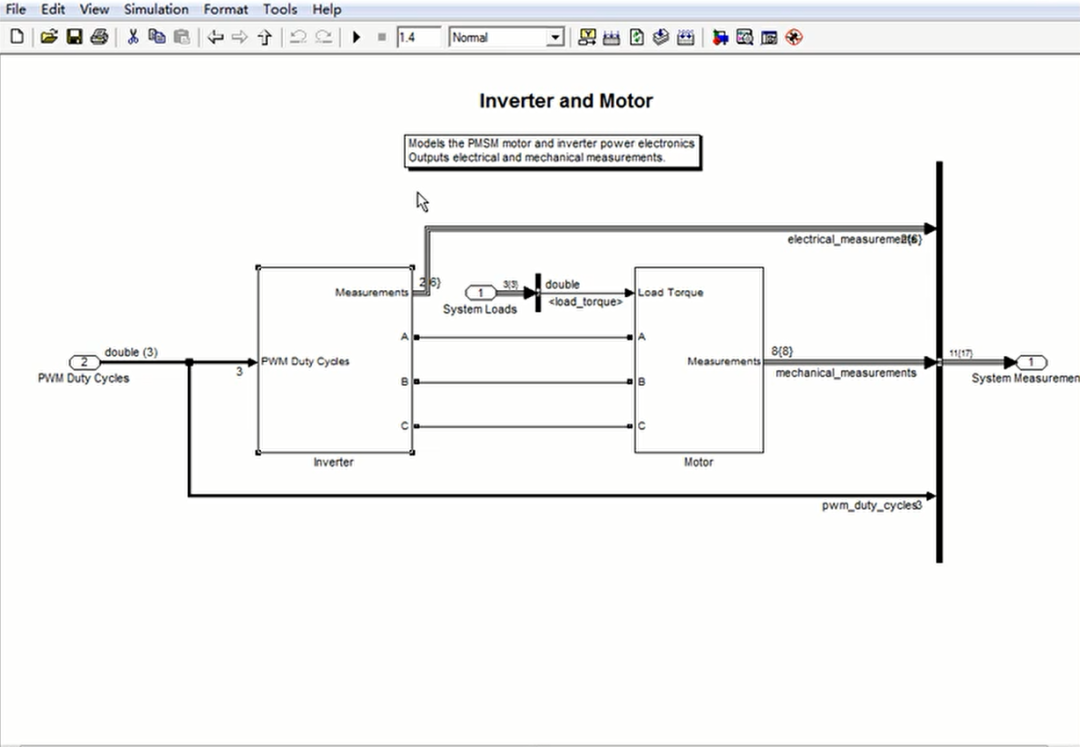Open the Simulation menu
1080x747 pixels.
[x=156, y=10]
